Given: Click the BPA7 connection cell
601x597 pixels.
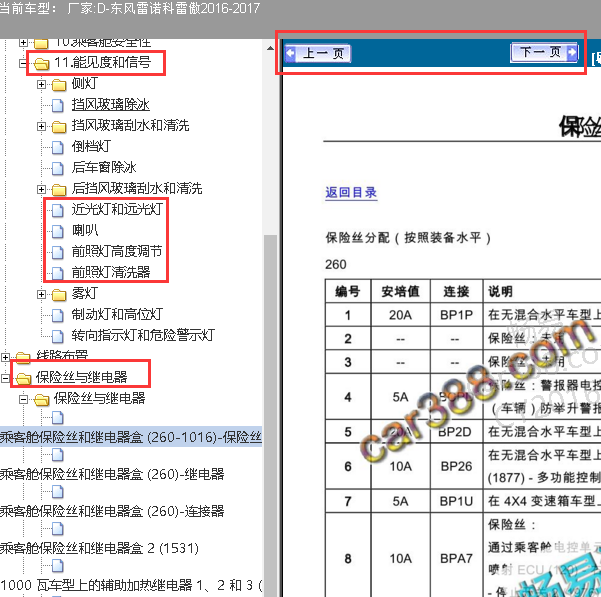Looking at the screenshot, I should point(456,558).
